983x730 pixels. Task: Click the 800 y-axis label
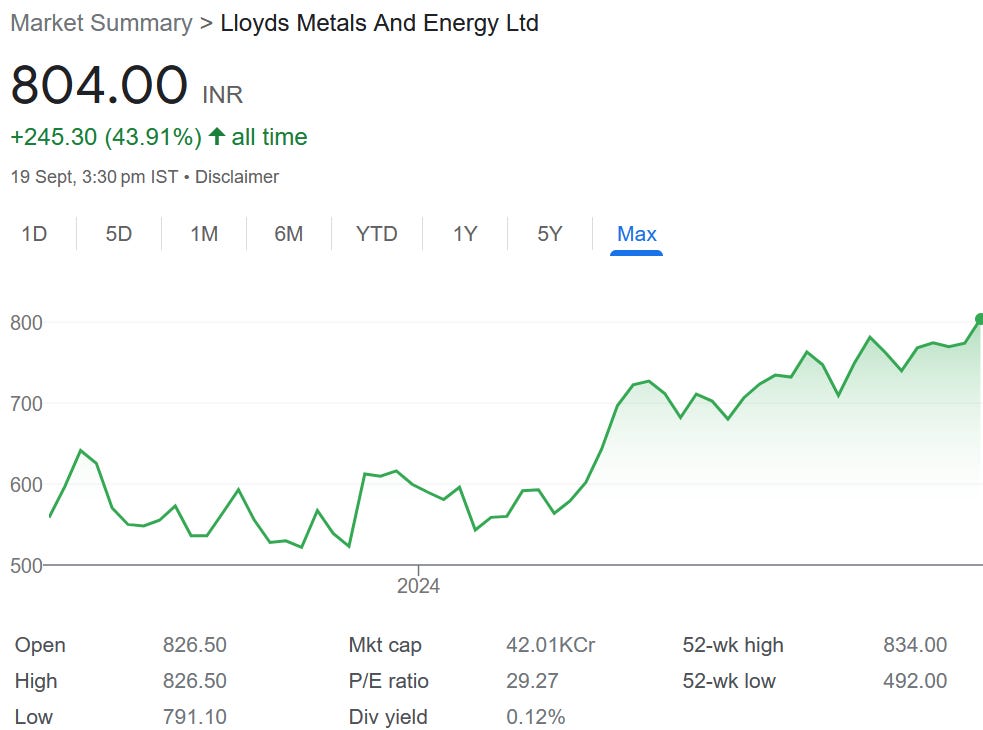pyautogui.click(x=26, y=322)
